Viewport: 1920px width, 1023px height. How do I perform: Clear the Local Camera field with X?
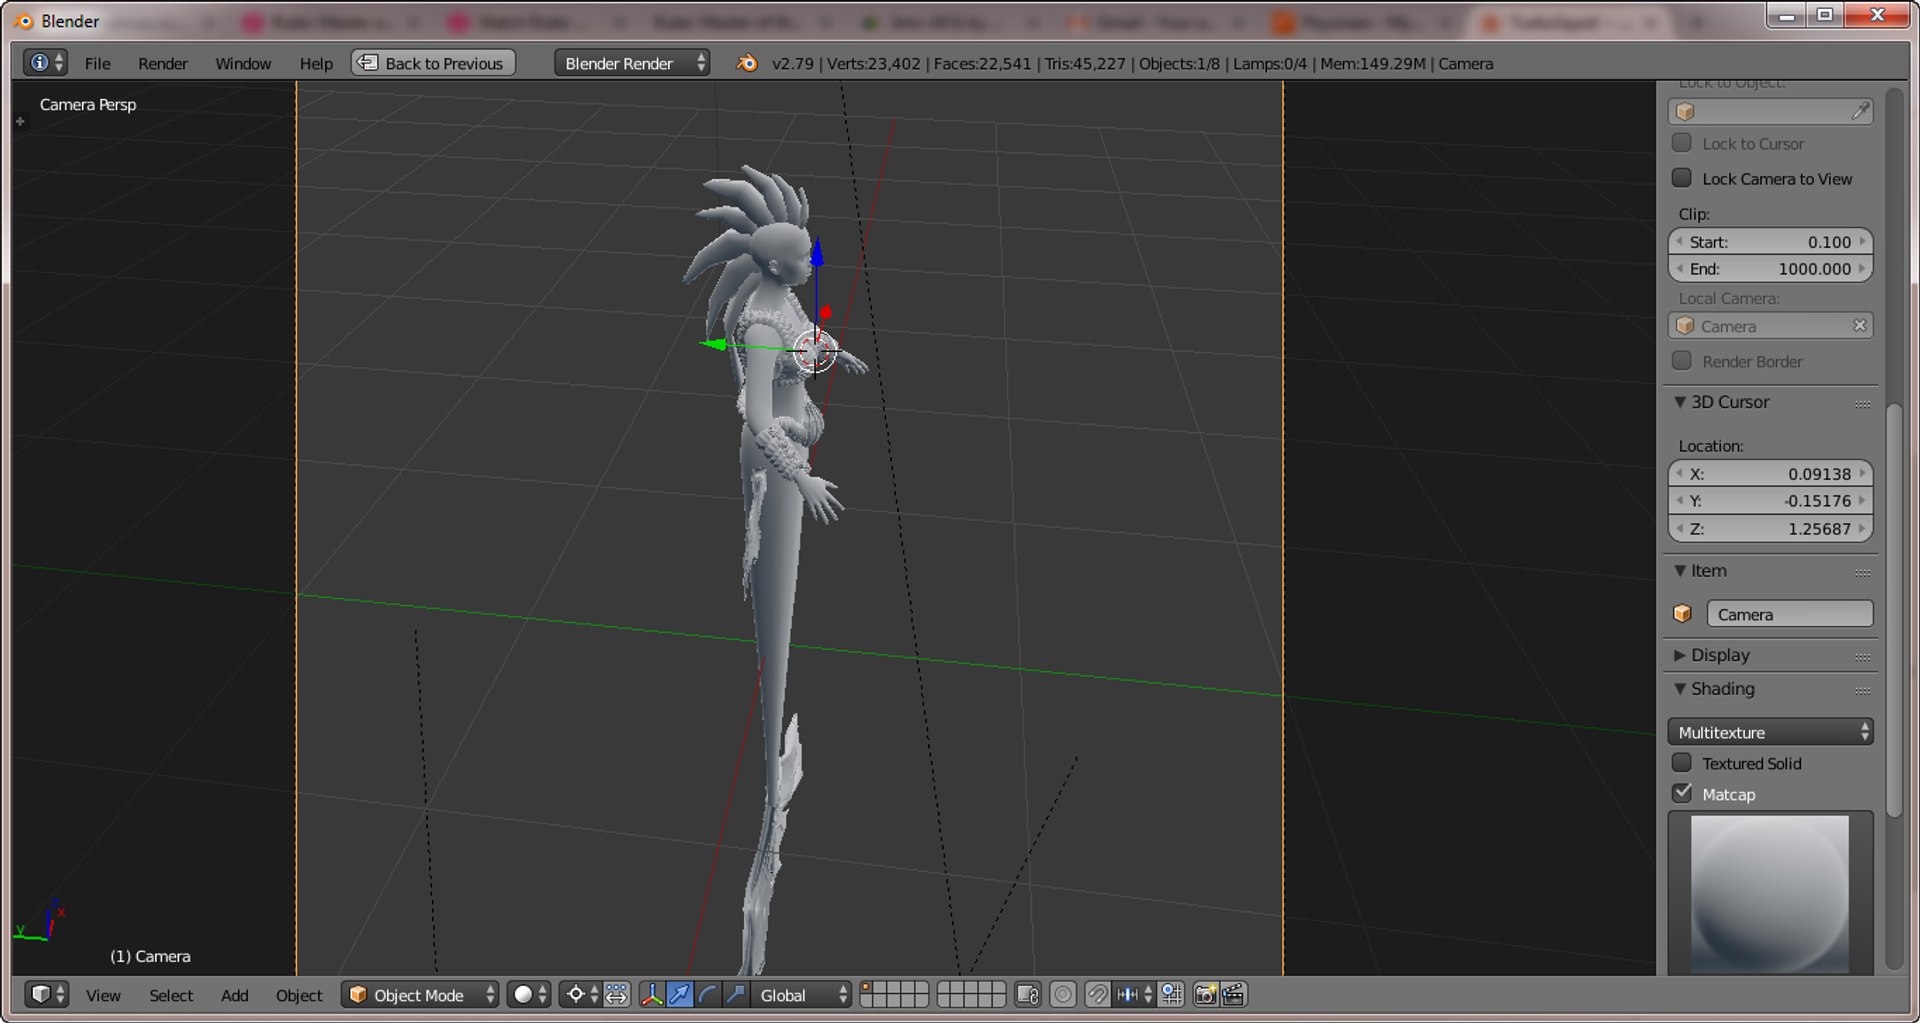tap(1859, 326)
